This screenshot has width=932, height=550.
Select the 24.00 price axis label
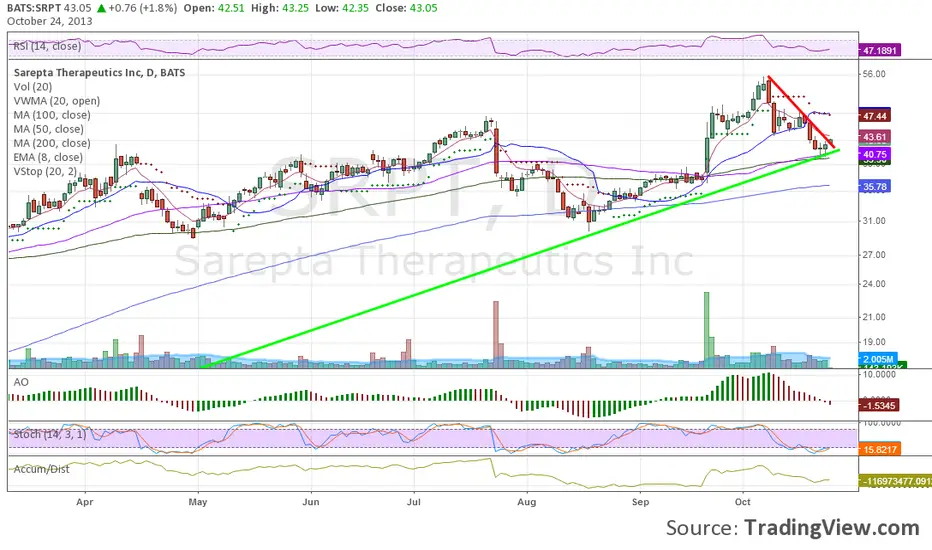pos(874,284)
